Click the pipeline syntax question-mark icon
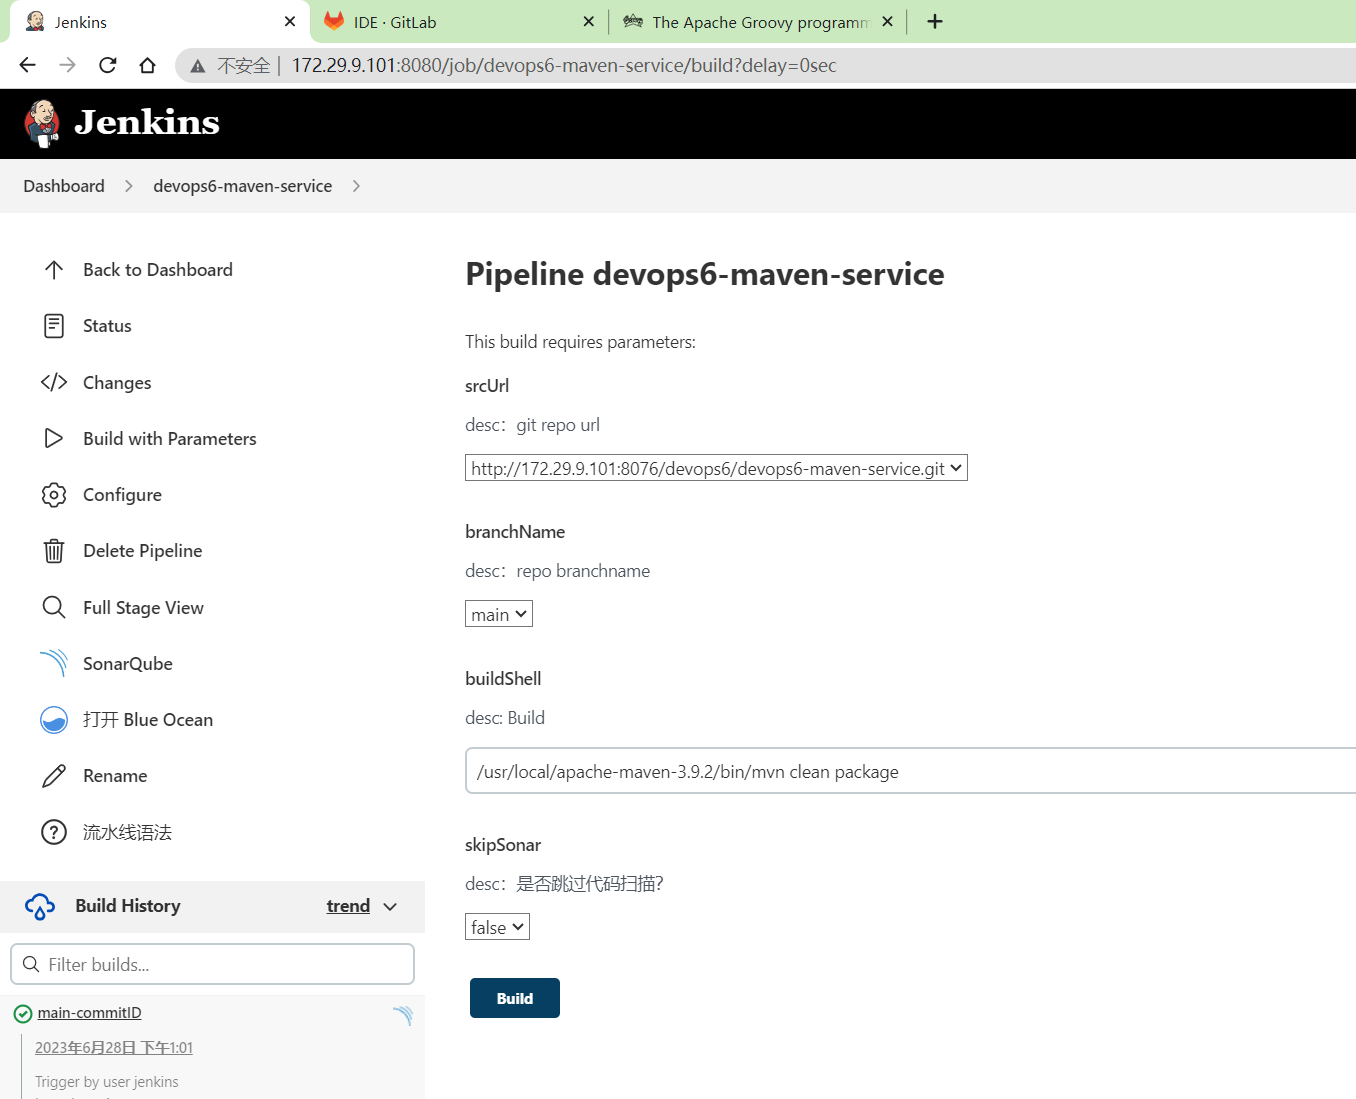Screen dimensions: 1356x1099 click(54, 832)
